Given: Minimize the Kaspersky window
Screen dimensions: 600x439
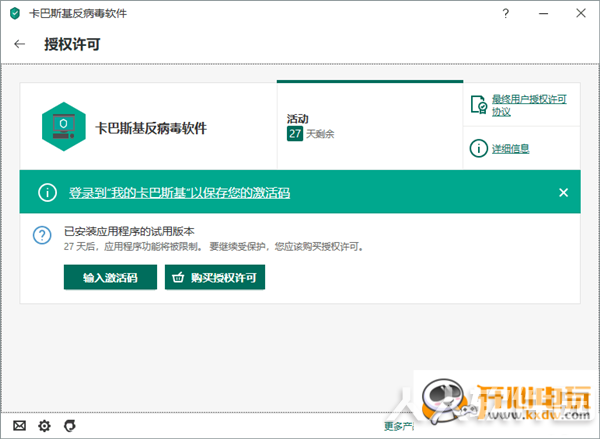Looking at the screenshot, I should (543, 13).
